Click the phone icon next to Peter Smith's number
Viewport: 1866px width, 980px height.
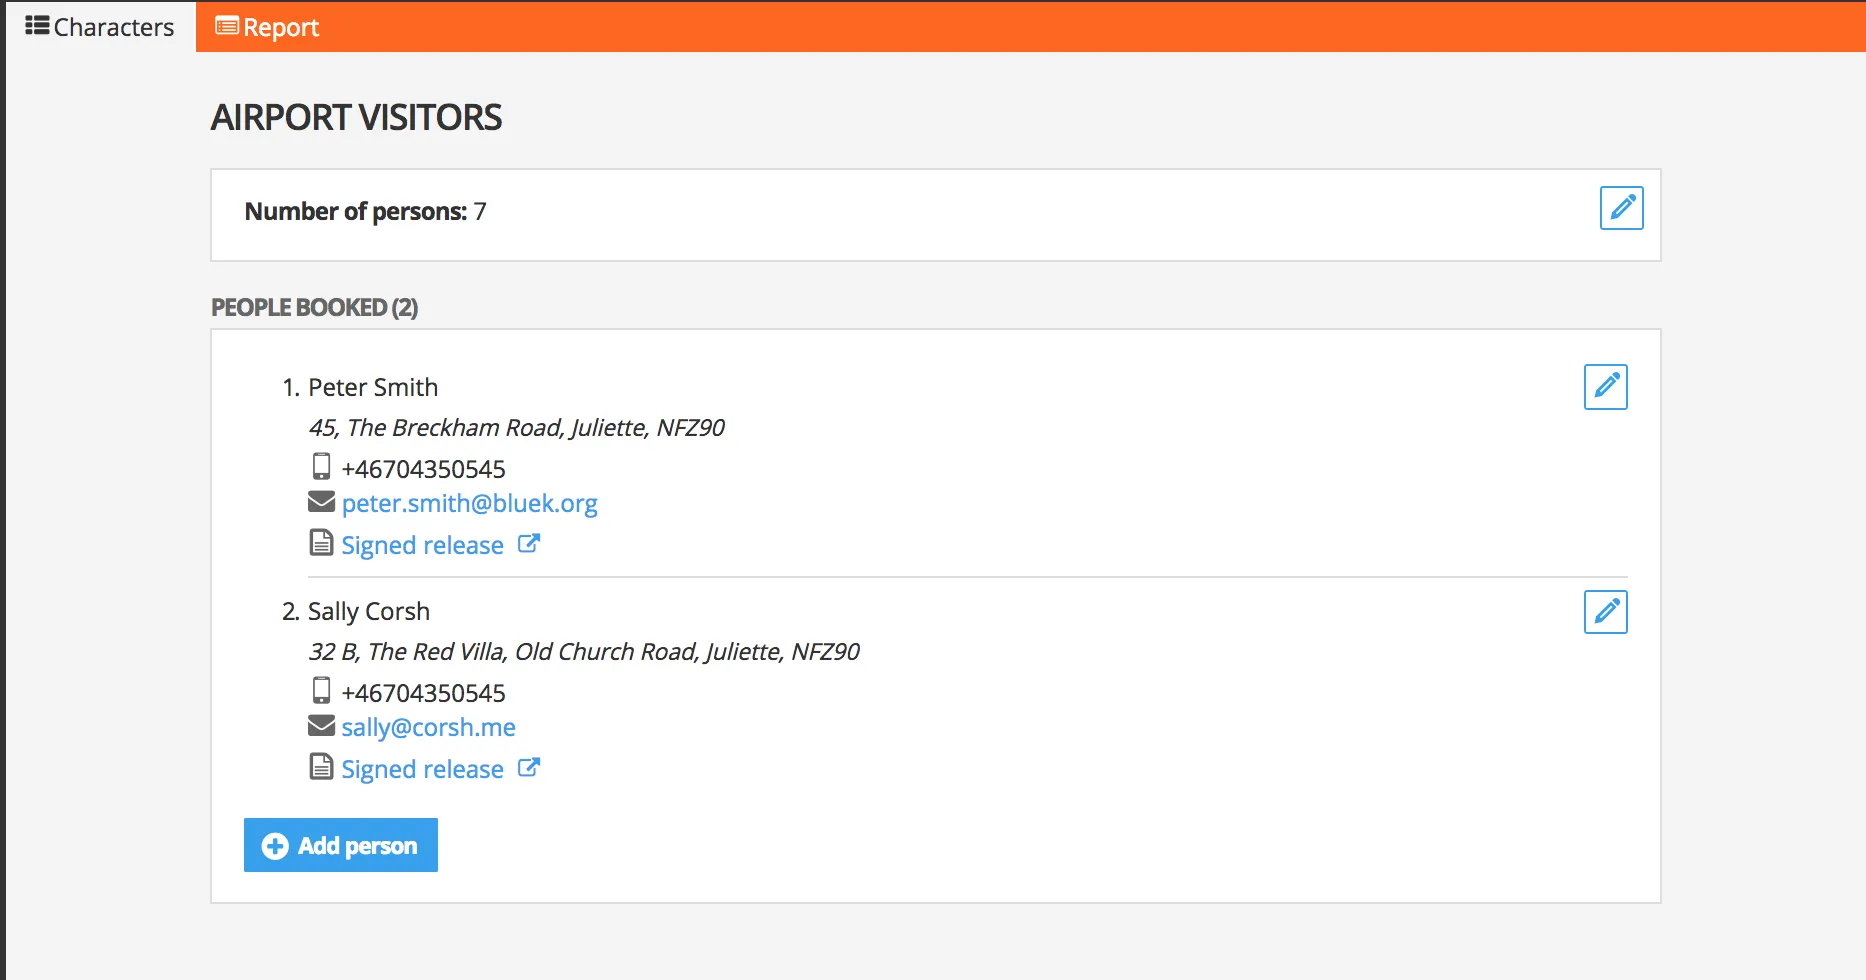(x=321, y=466)
